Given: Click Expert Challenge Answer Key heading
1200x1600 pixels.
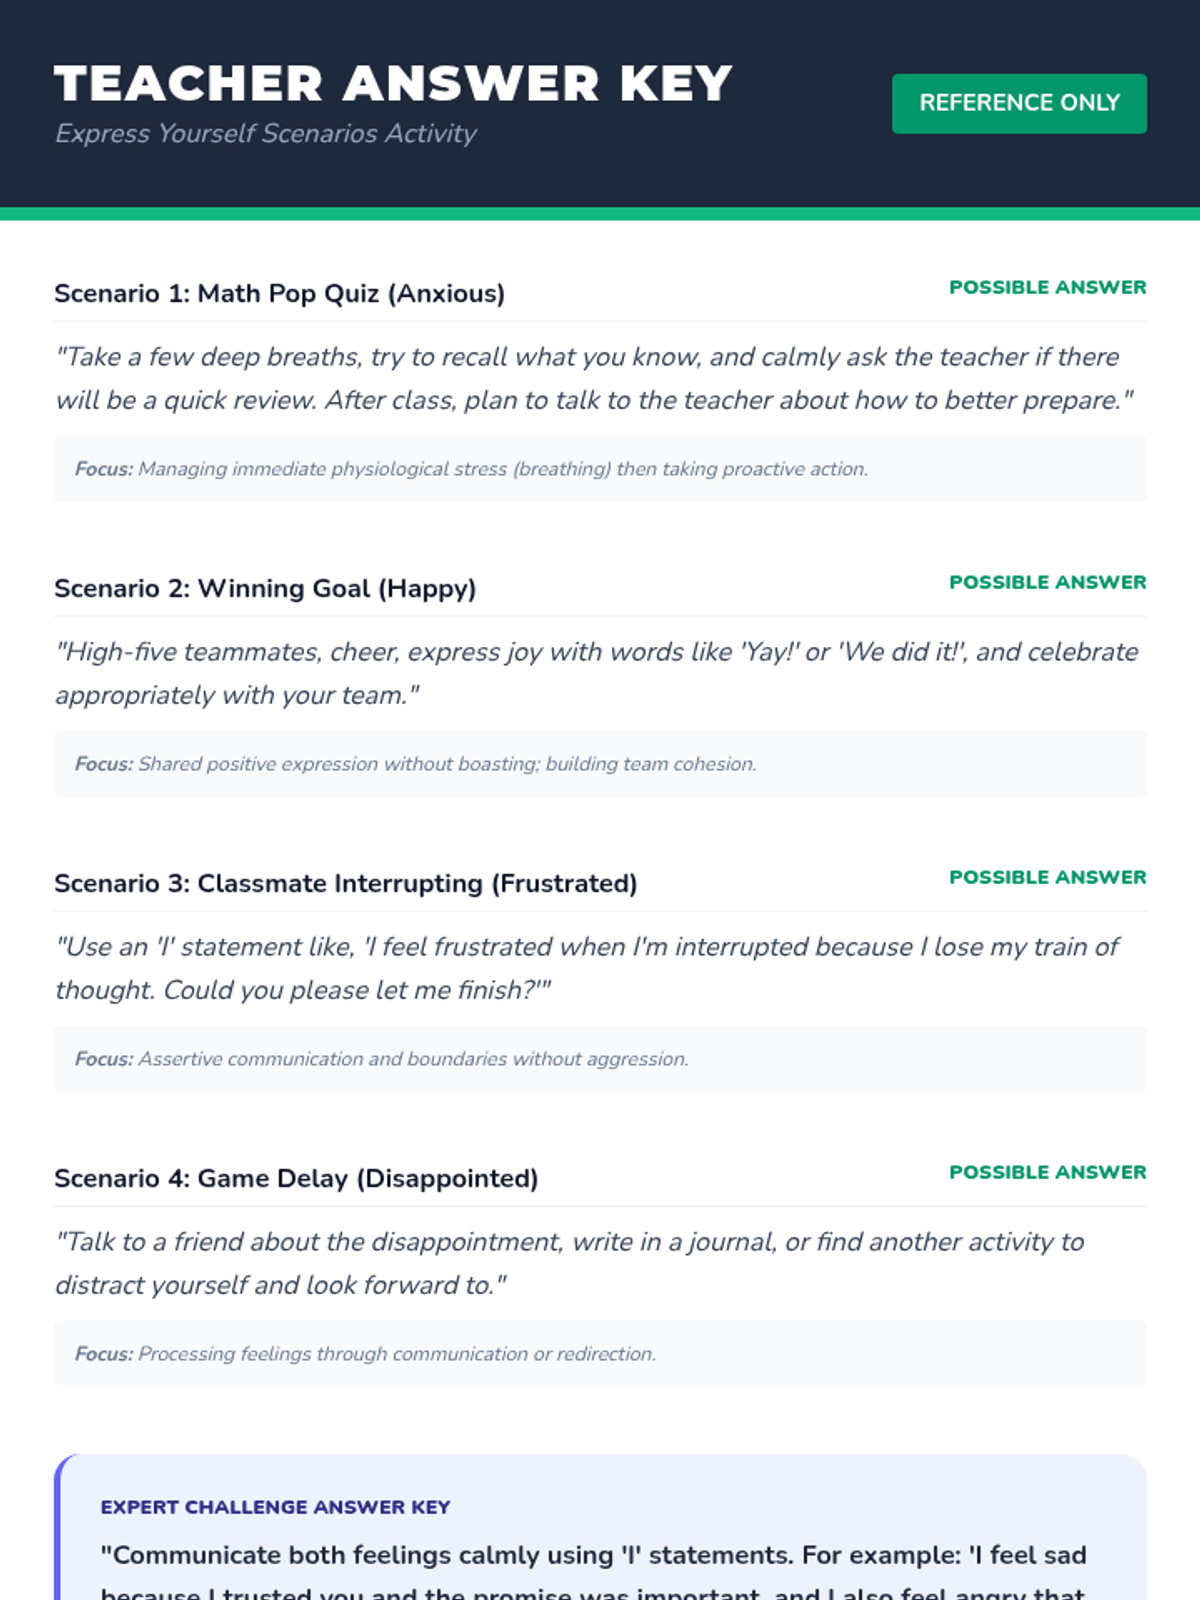Looking at the screenshot, I should click(275, 1507).
